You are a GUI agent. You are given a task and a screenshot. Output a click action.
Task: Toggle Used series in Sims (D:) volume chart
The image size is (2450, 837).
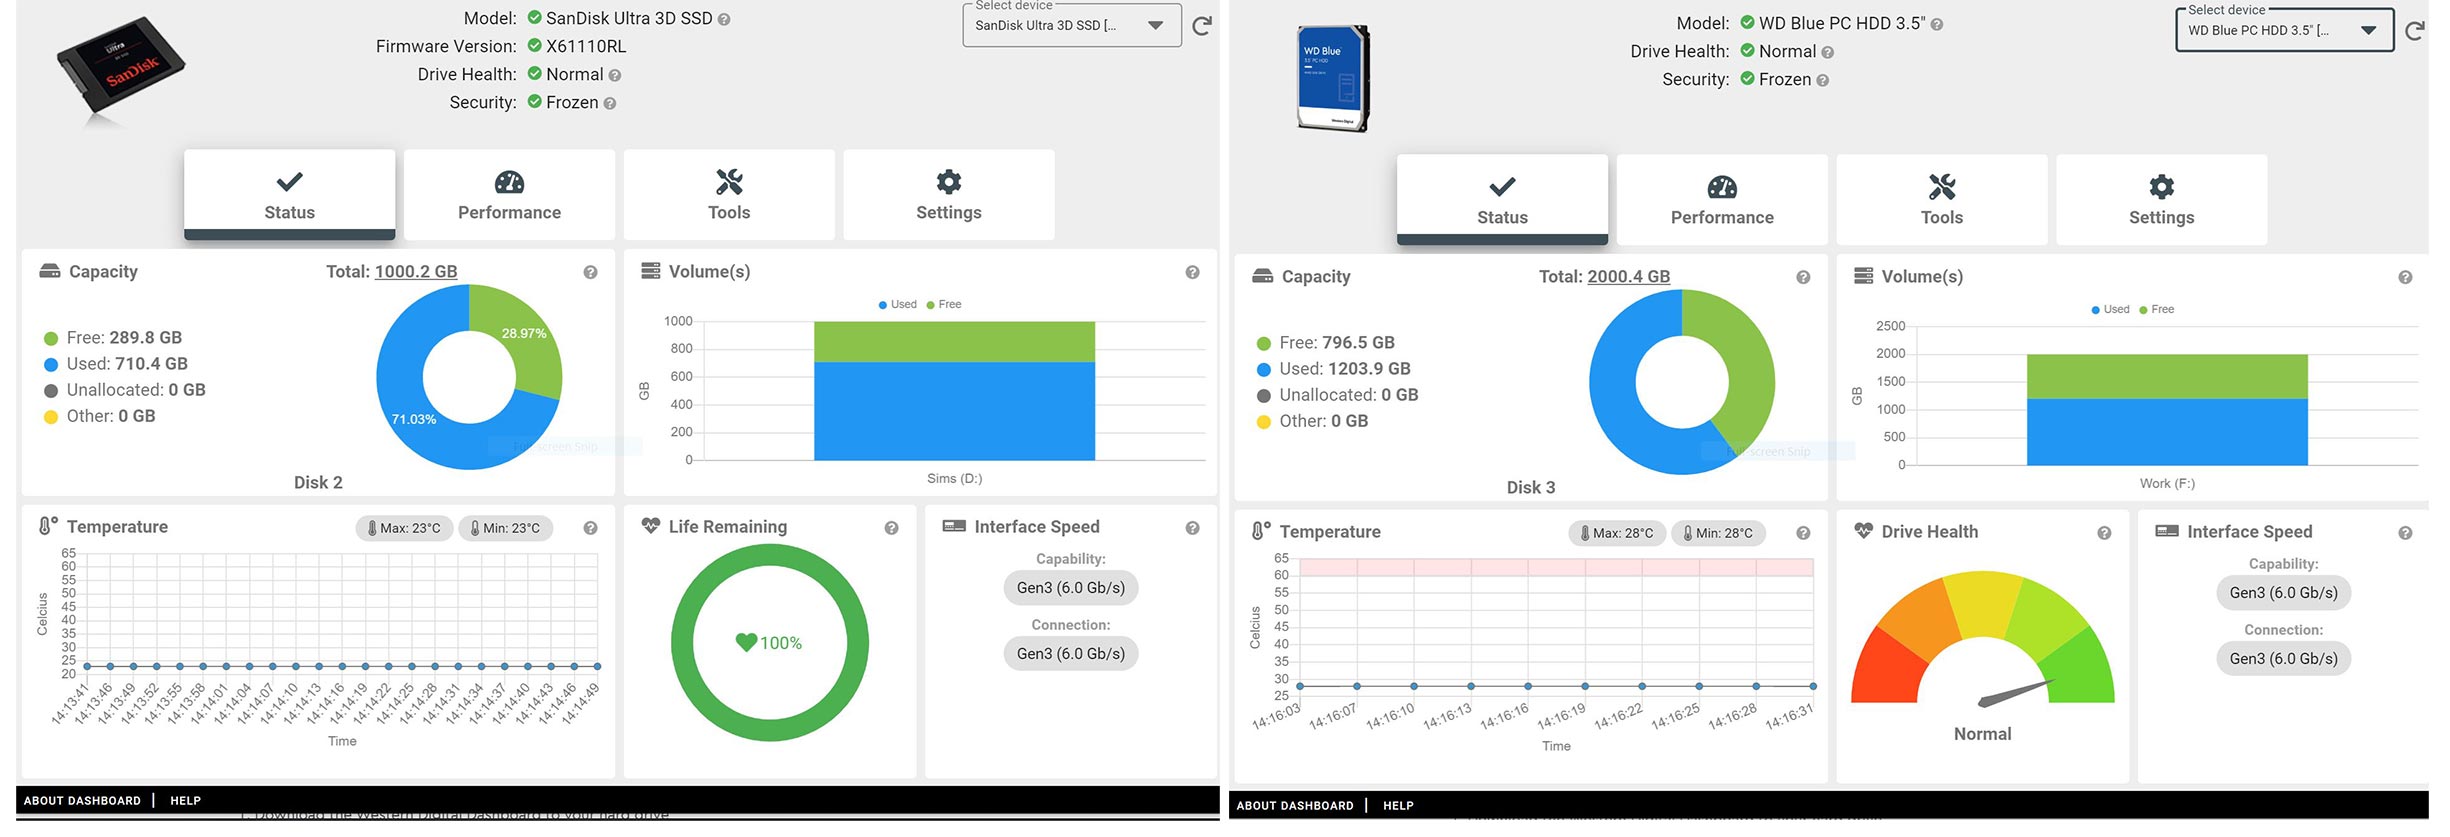tap(897, 304)
